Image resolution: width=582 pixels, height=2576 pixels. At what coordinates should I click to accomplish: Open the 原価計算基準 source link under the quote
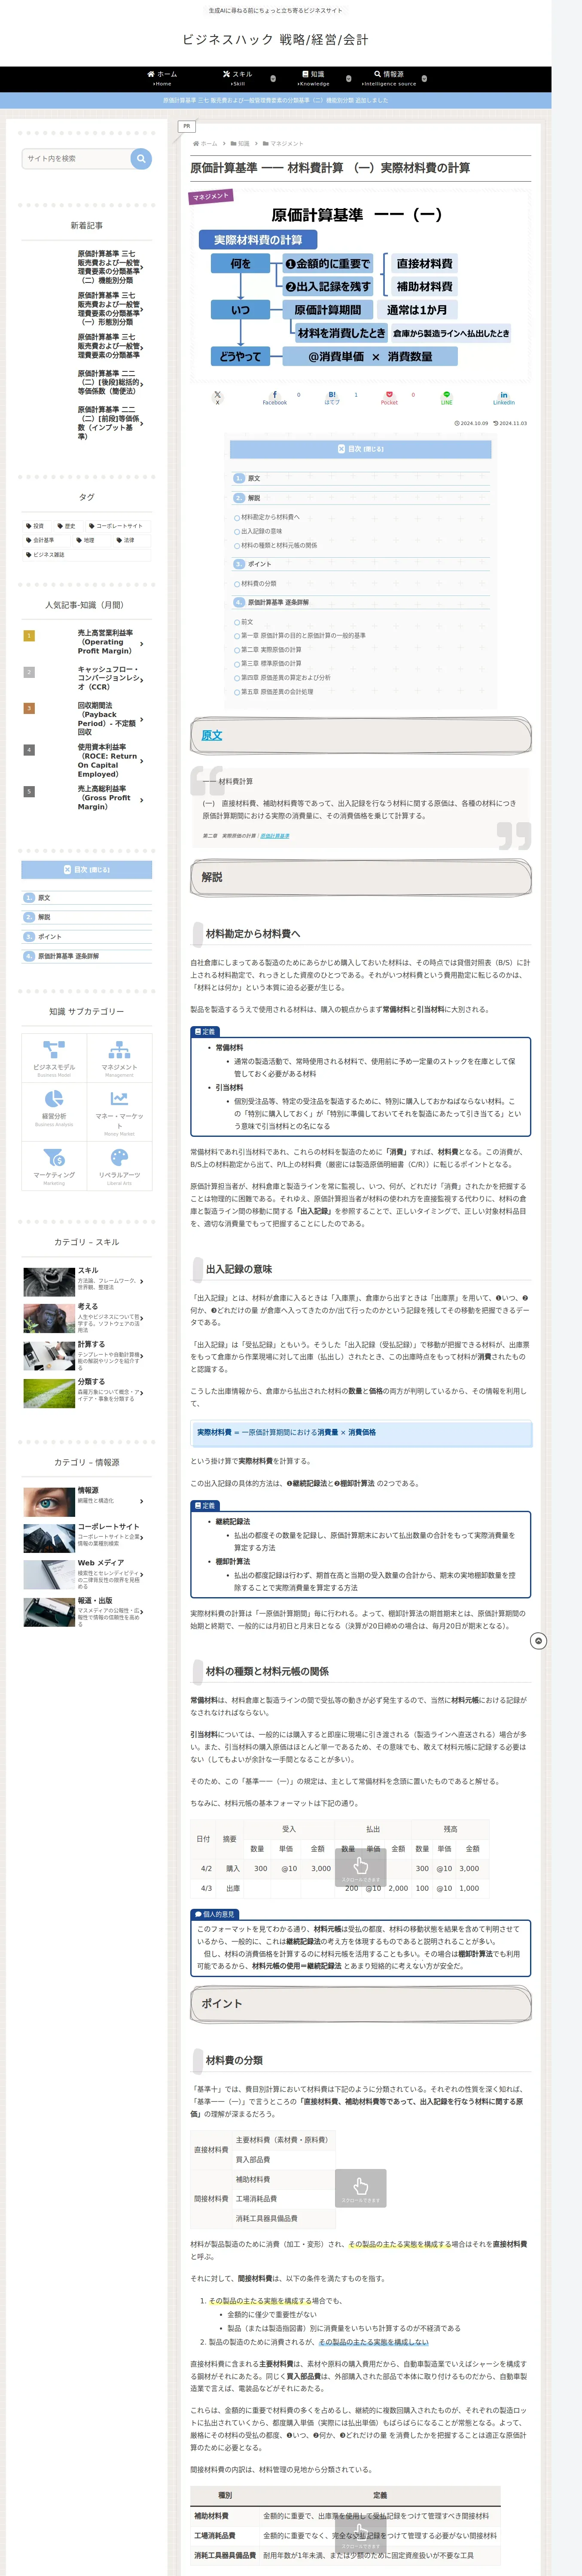tap(275, 835)
